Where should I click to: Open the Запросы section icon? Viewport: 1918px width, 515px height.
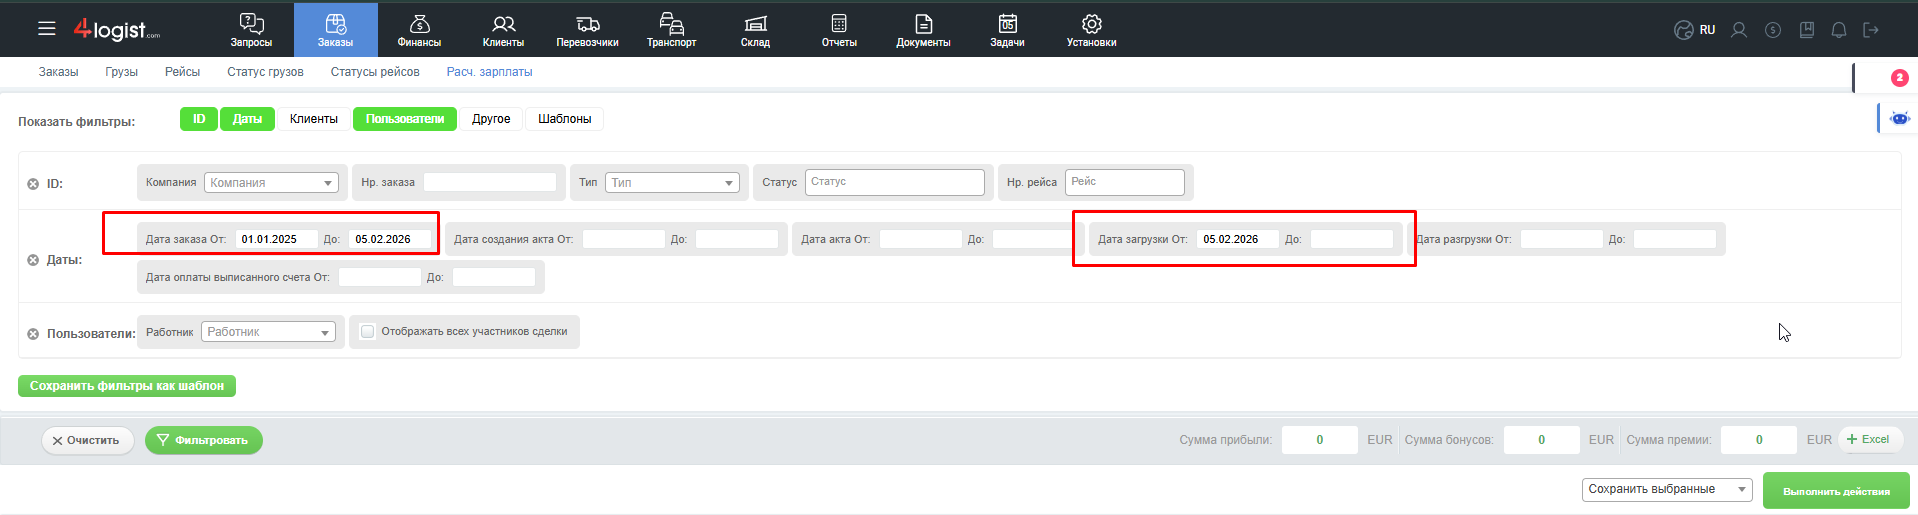[x=251, y=24]
